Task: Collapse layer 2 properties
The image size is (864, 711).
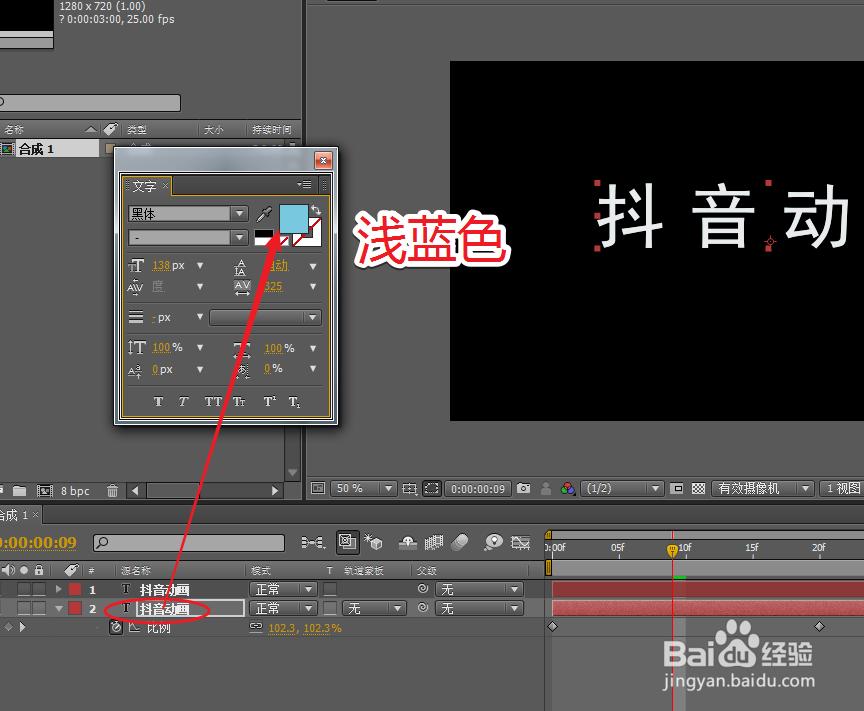Action: tap(58, 608)
